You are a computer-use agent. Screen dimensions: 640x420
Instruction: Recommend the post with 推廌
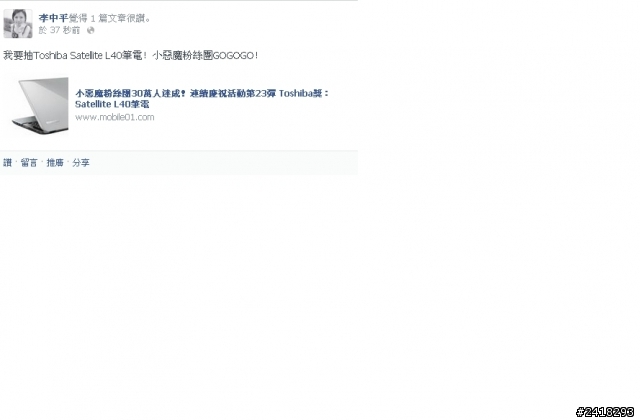tap(55, 163)
